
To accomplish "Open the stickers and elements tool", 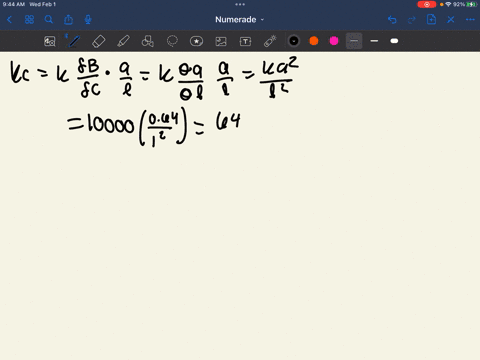I will (196, 41).
